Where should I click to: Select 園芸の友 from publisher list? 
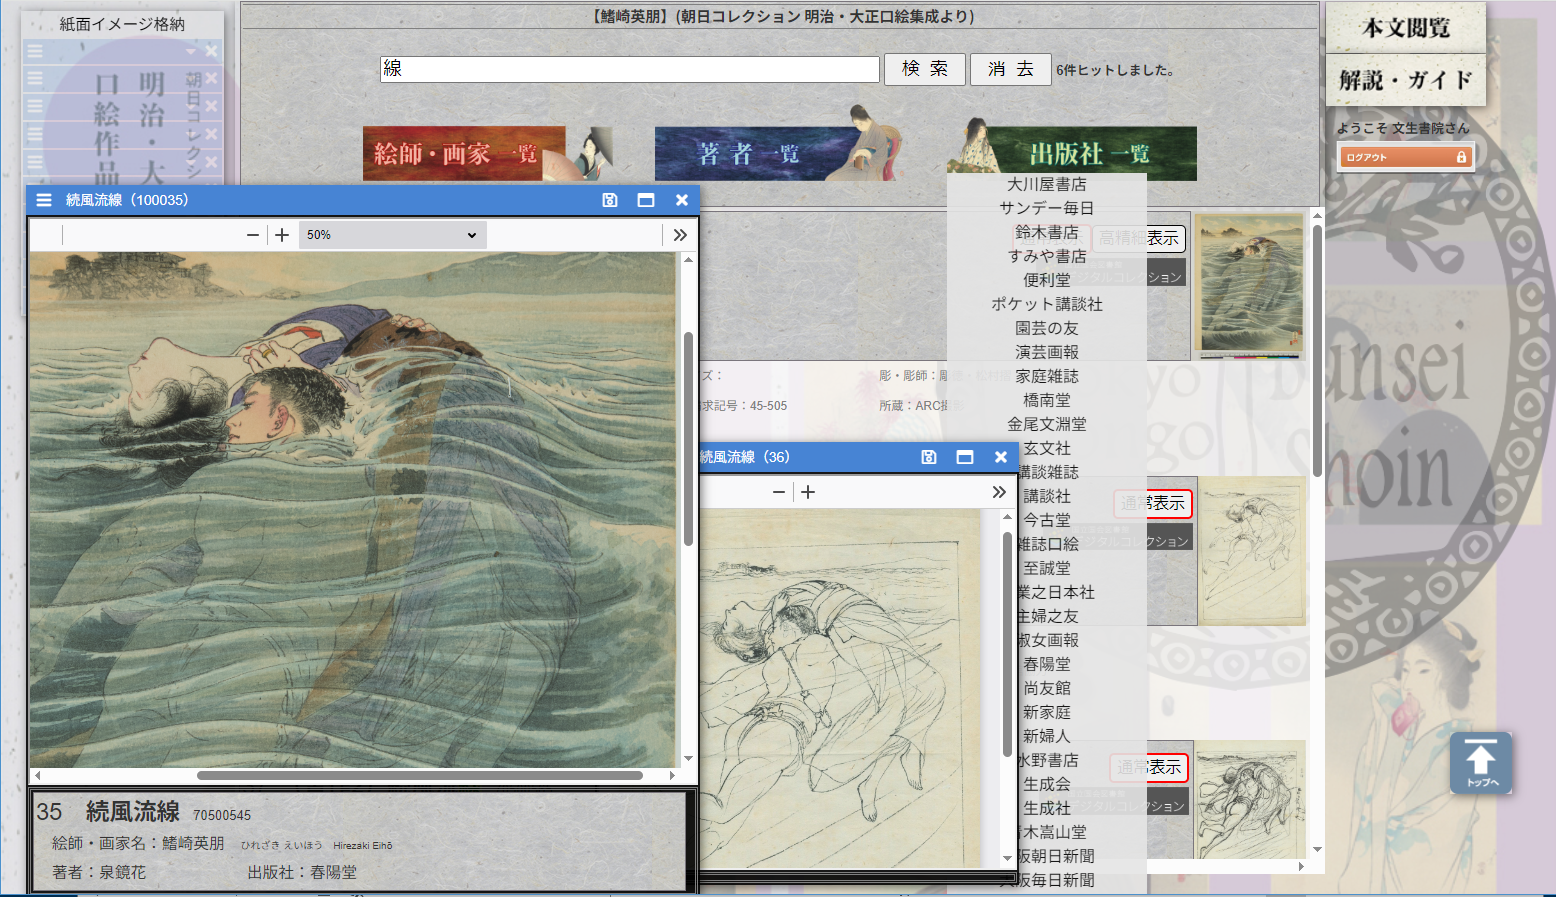1047,328
